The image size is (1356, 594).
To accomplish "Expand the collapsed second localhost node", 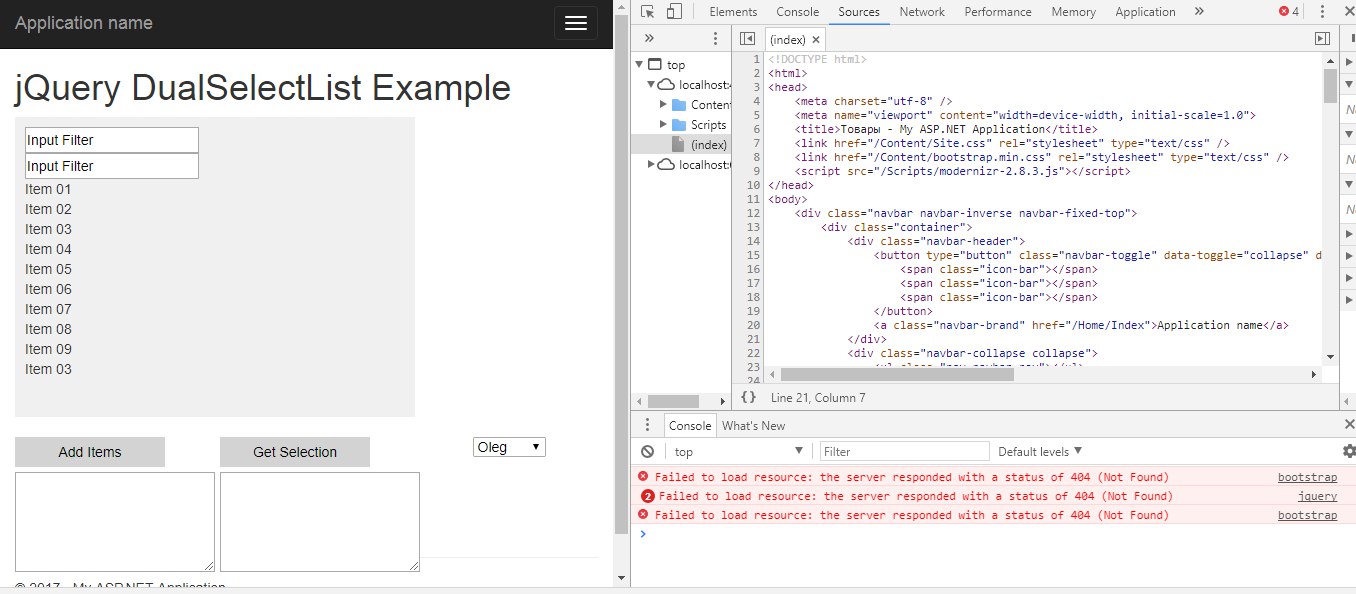I will (x=651, y=165).
